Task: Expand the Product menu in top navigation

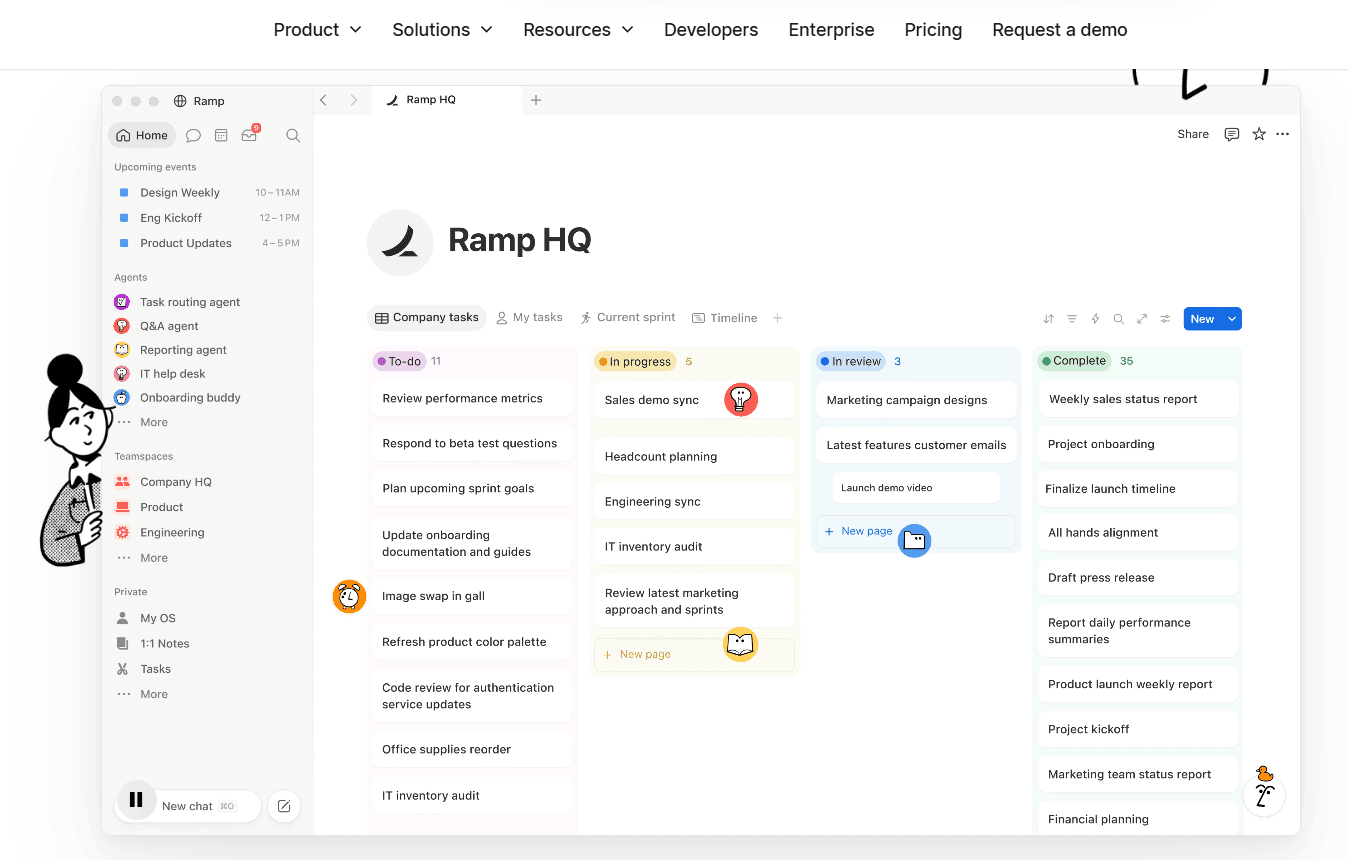Action: [x=317, y=30]
